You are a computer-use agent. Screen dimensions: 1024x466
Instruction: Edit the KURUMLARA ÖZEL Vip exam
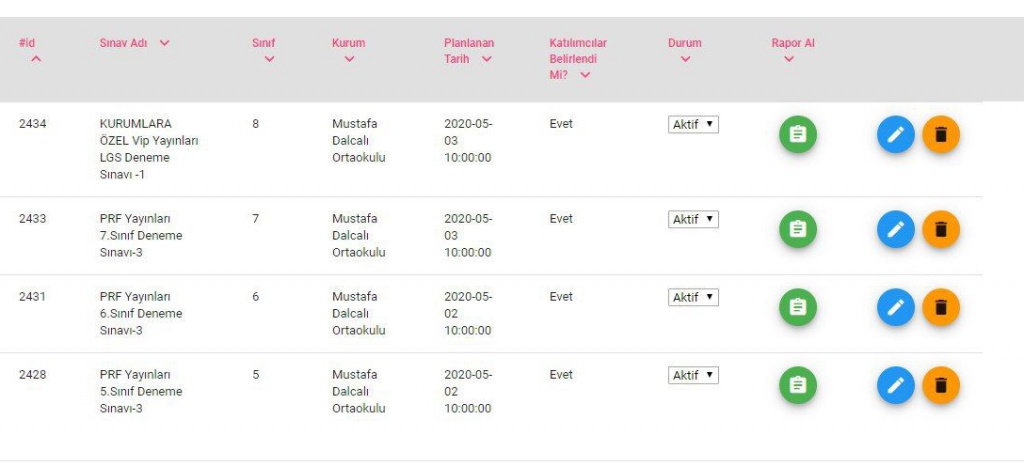tap(895, 134)
